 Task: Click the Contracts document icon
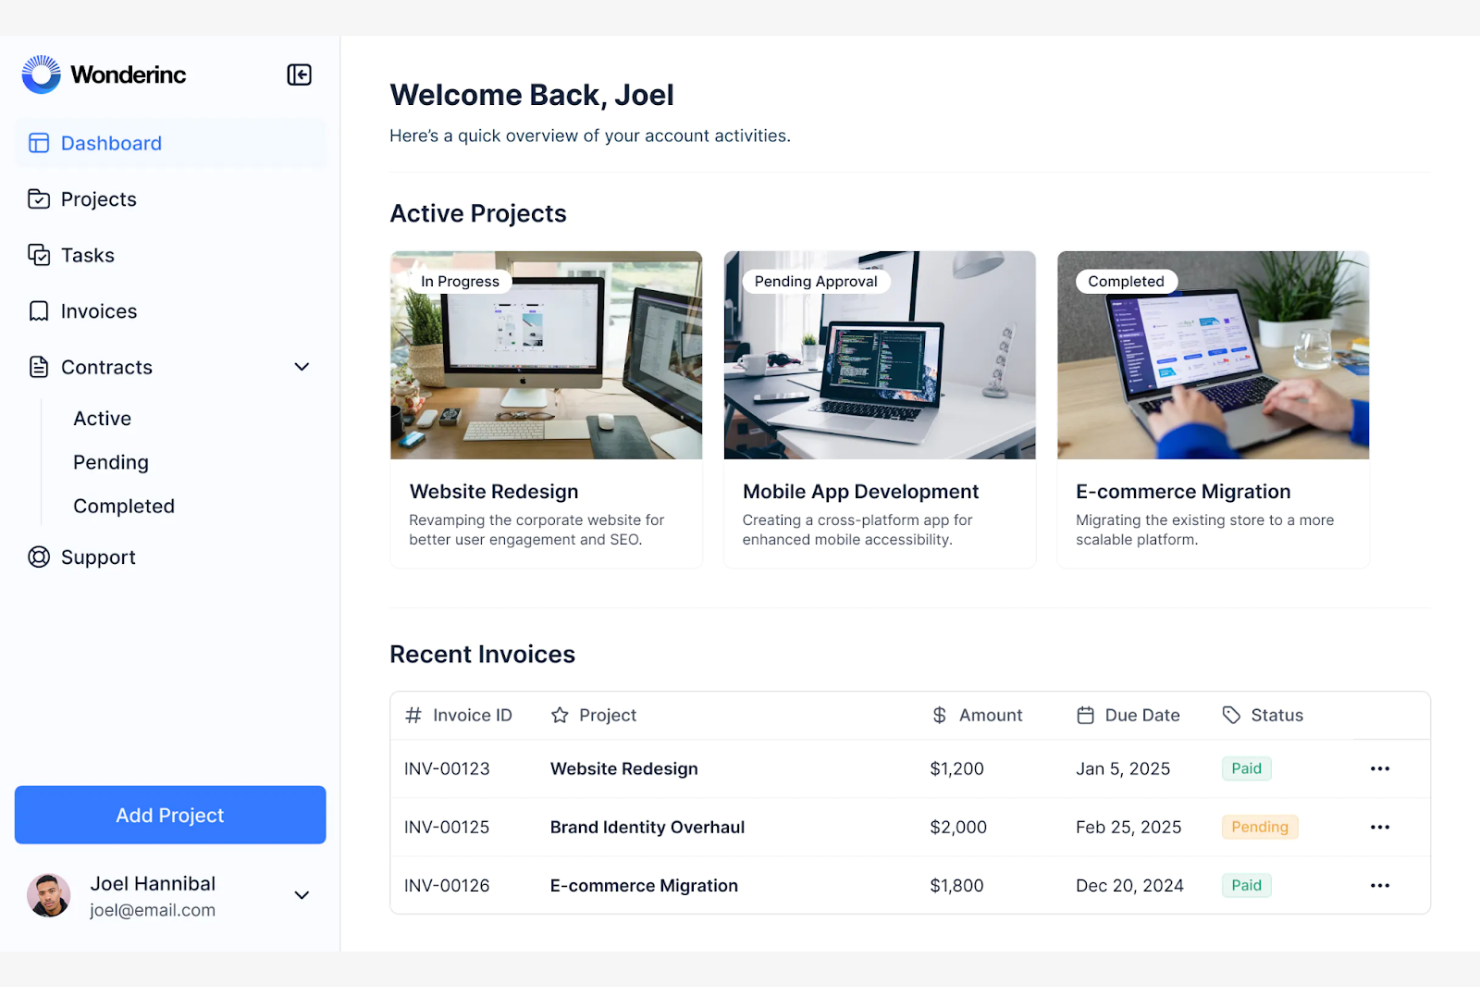click(x=38, y=367)
